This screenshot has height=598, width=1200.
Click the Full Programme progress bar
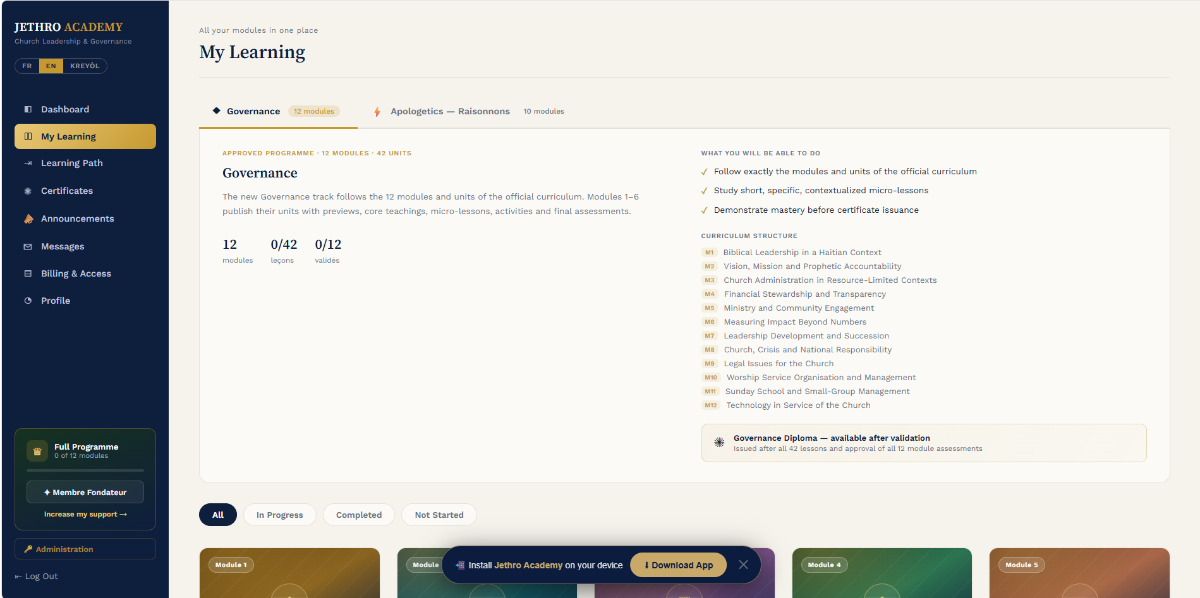tap(85, 470)
